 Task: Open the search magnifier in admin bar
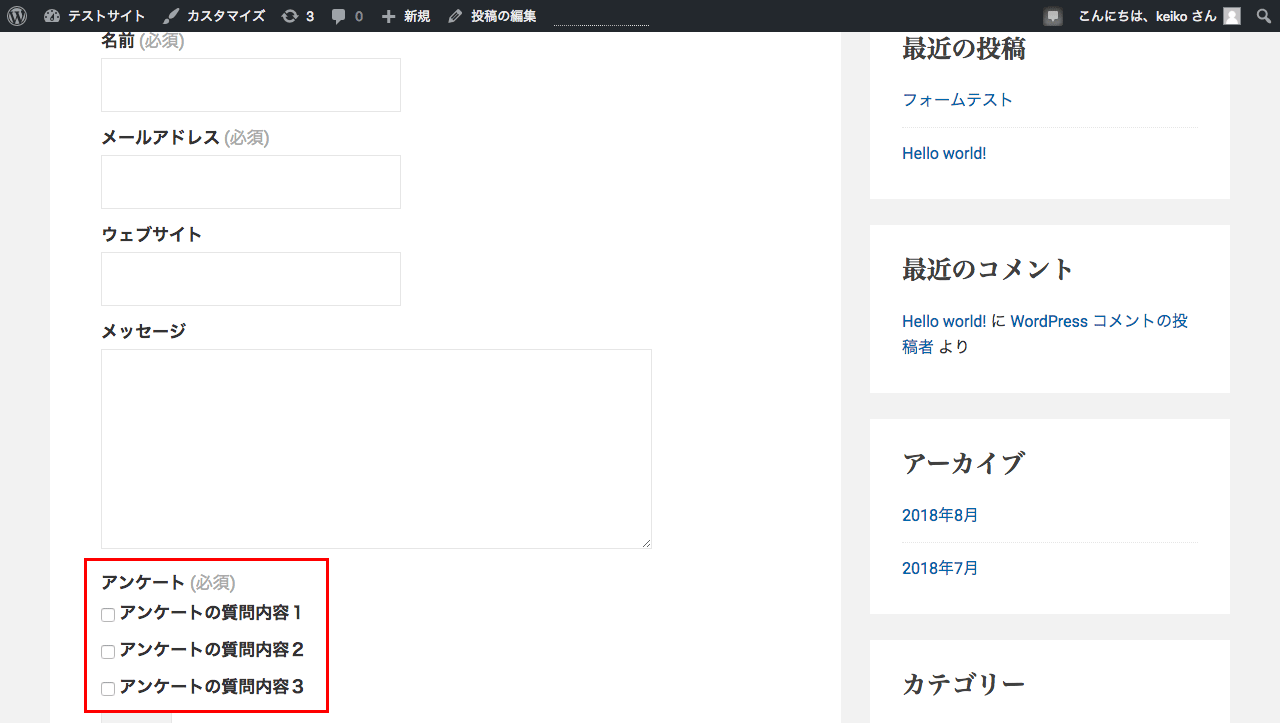click(x=1263, y=16)
